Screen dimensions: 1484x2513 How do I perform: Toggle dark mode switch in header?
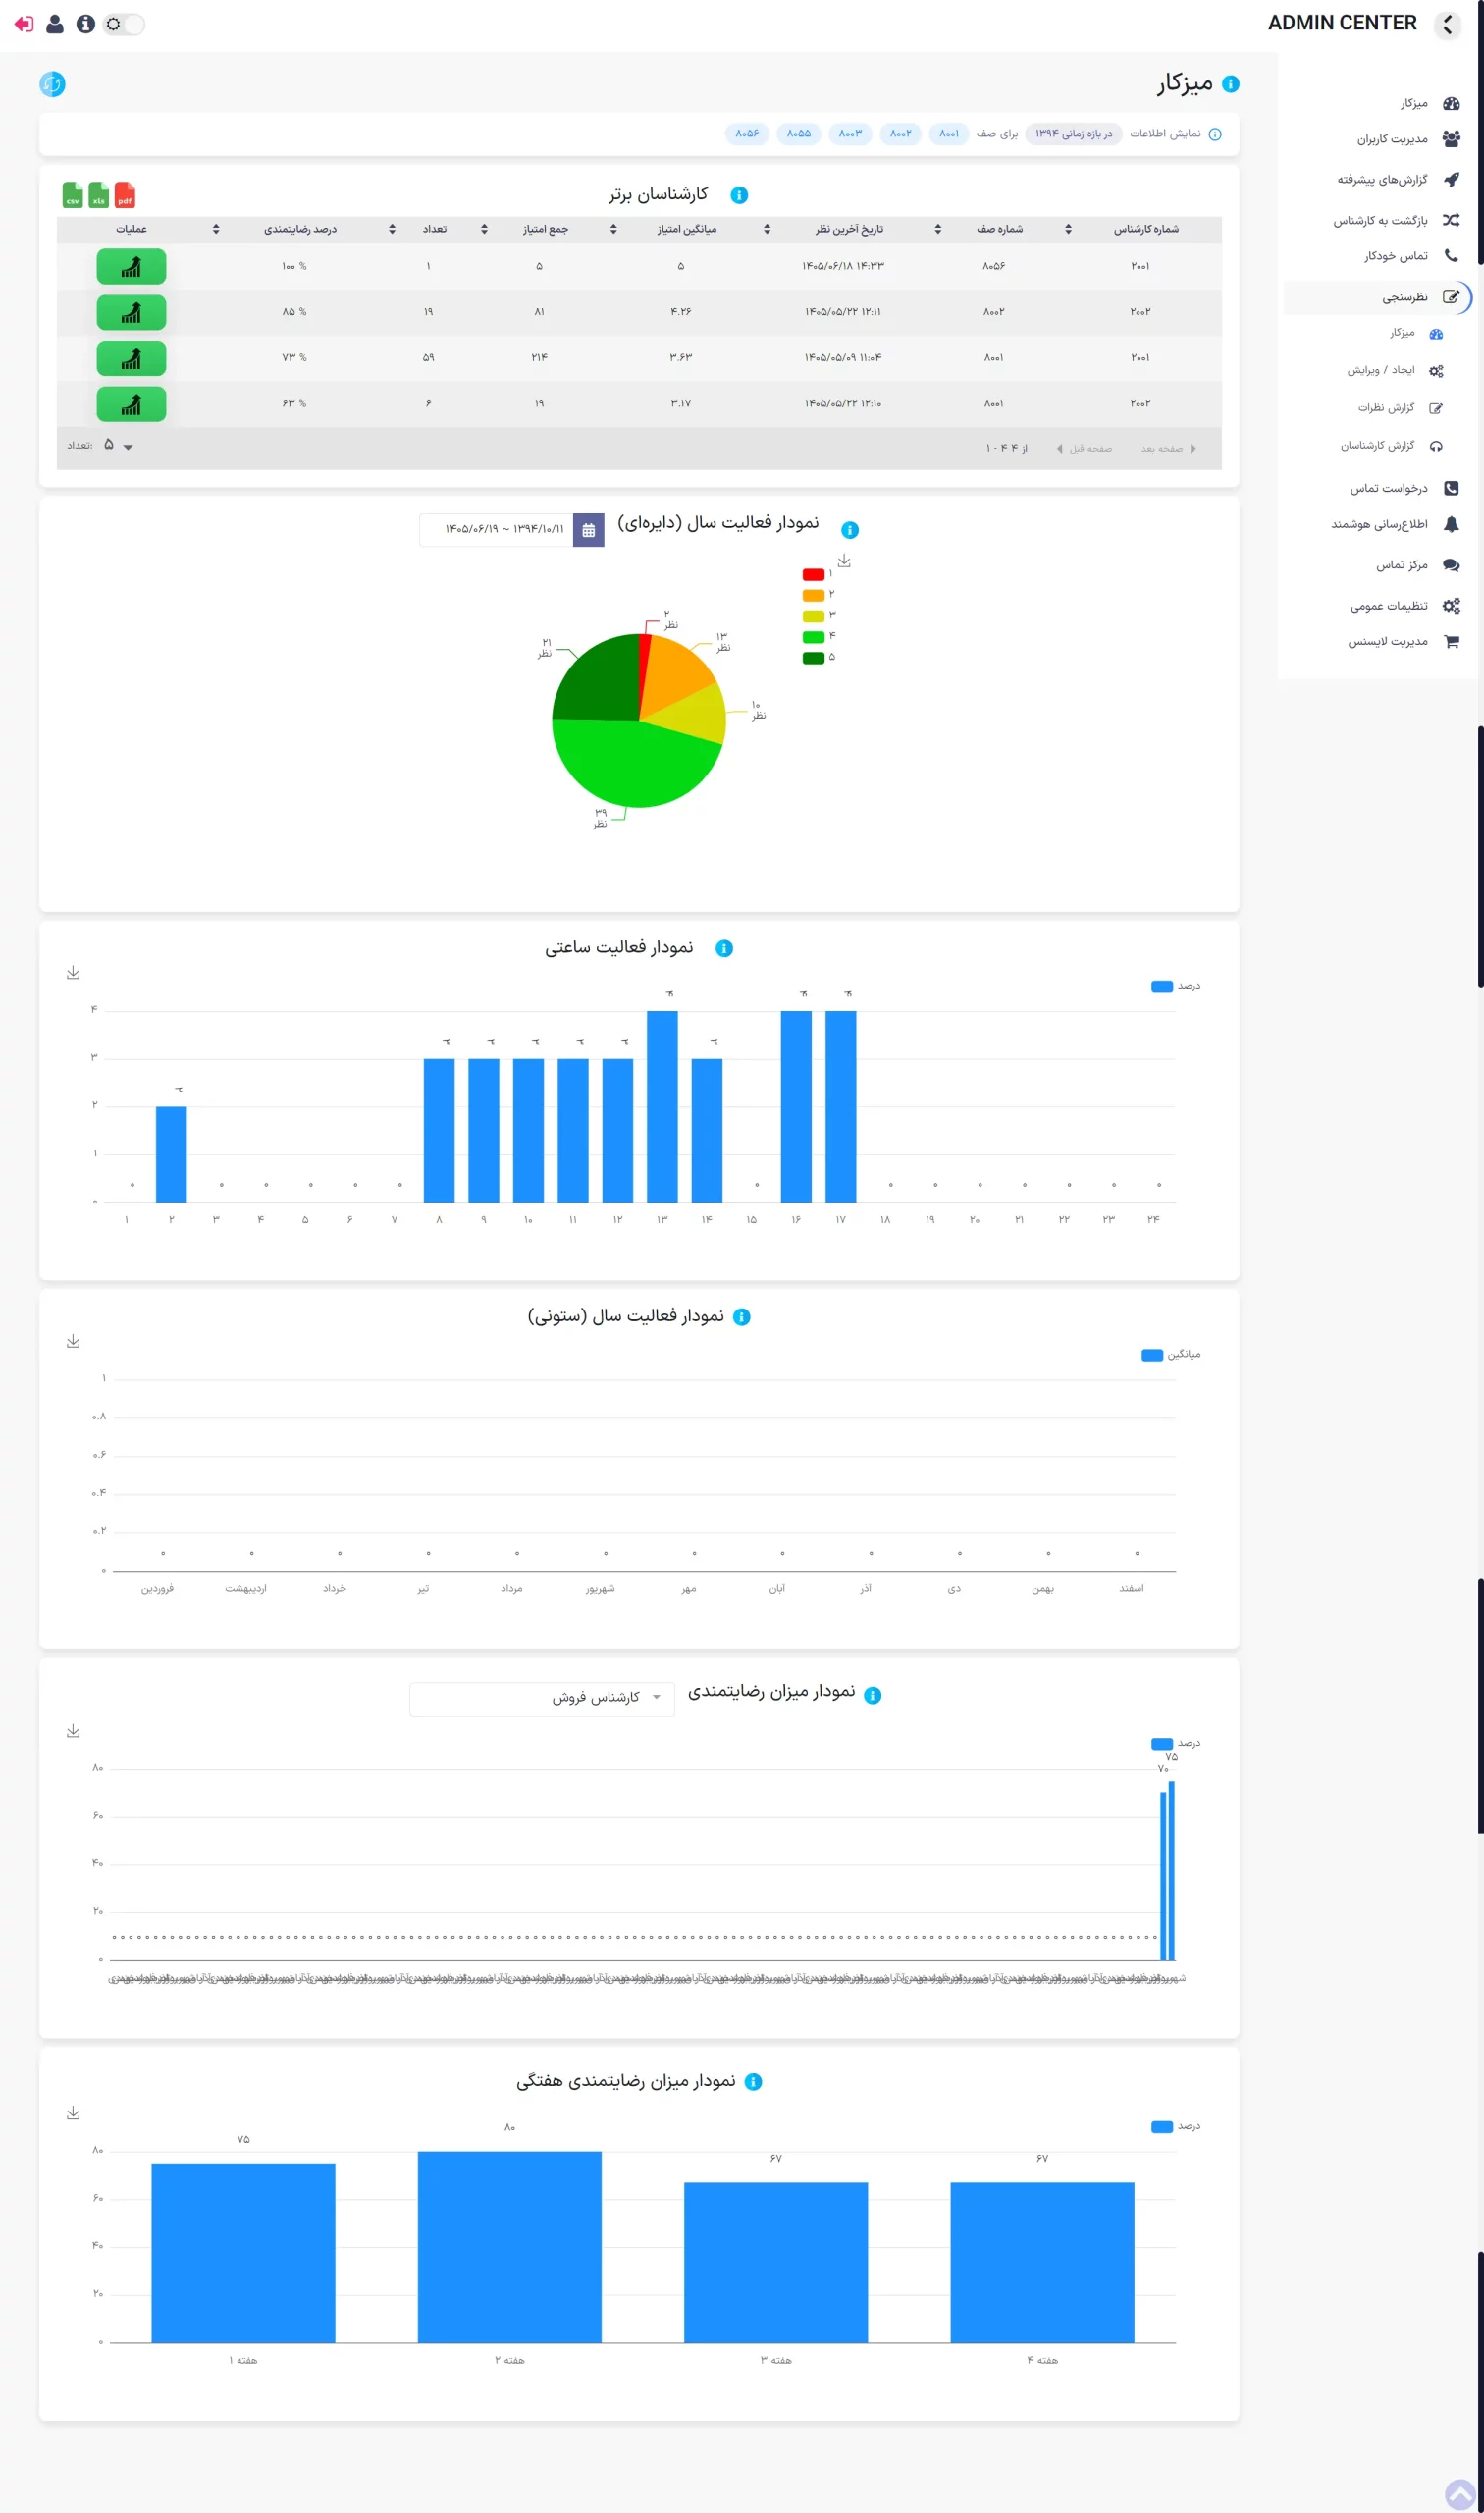click(x=124, y=24)
